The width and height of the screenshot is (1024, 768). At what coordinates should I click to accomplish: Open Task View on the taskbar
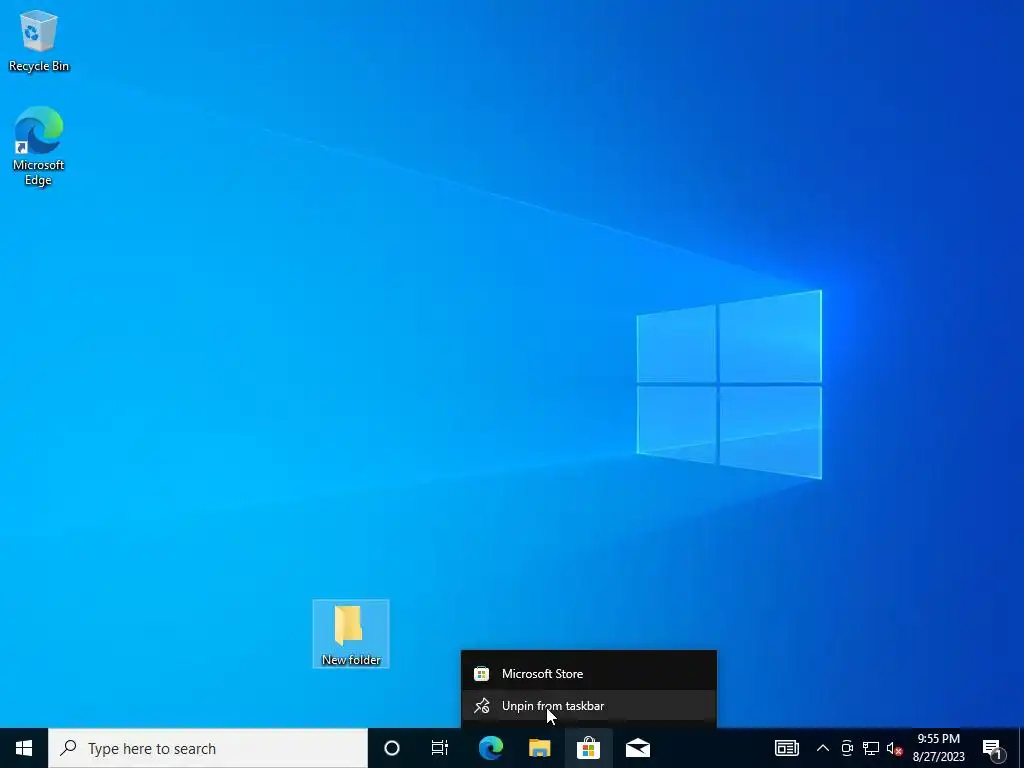point(440,748)
